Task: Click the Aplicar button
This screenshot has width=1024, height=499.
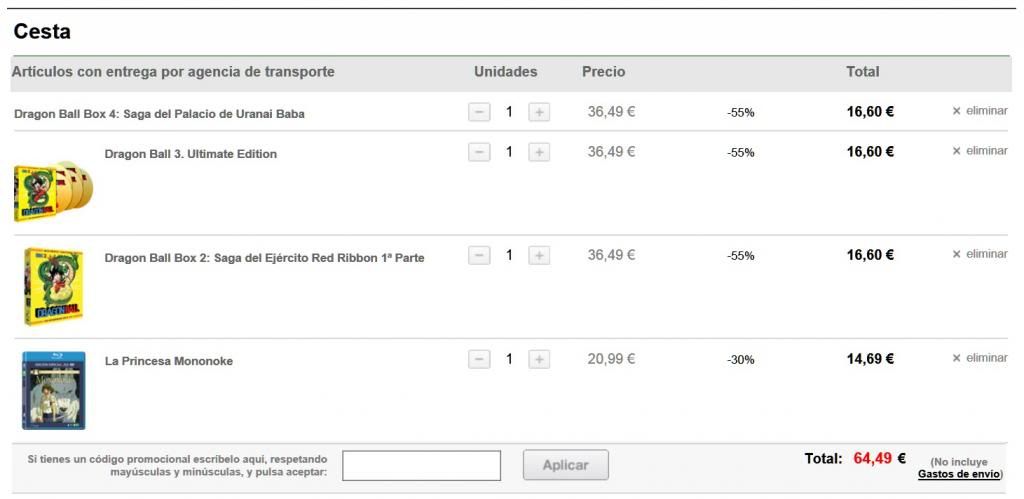Action: point(566,465)
